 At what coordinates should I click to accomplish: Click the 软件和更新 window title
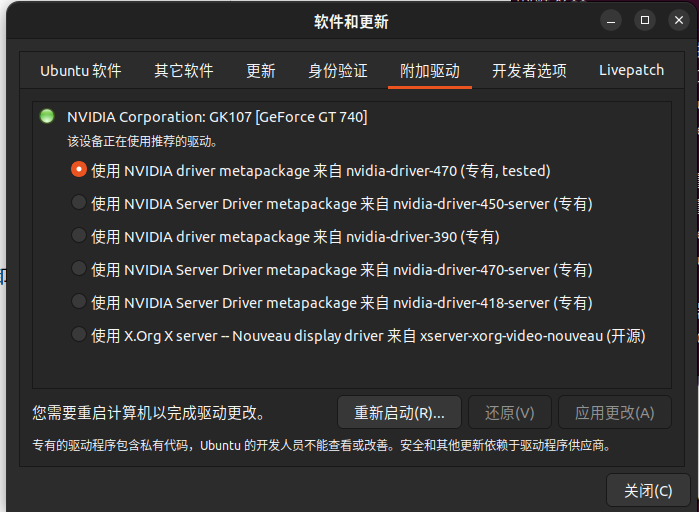[x=351, y=21]
